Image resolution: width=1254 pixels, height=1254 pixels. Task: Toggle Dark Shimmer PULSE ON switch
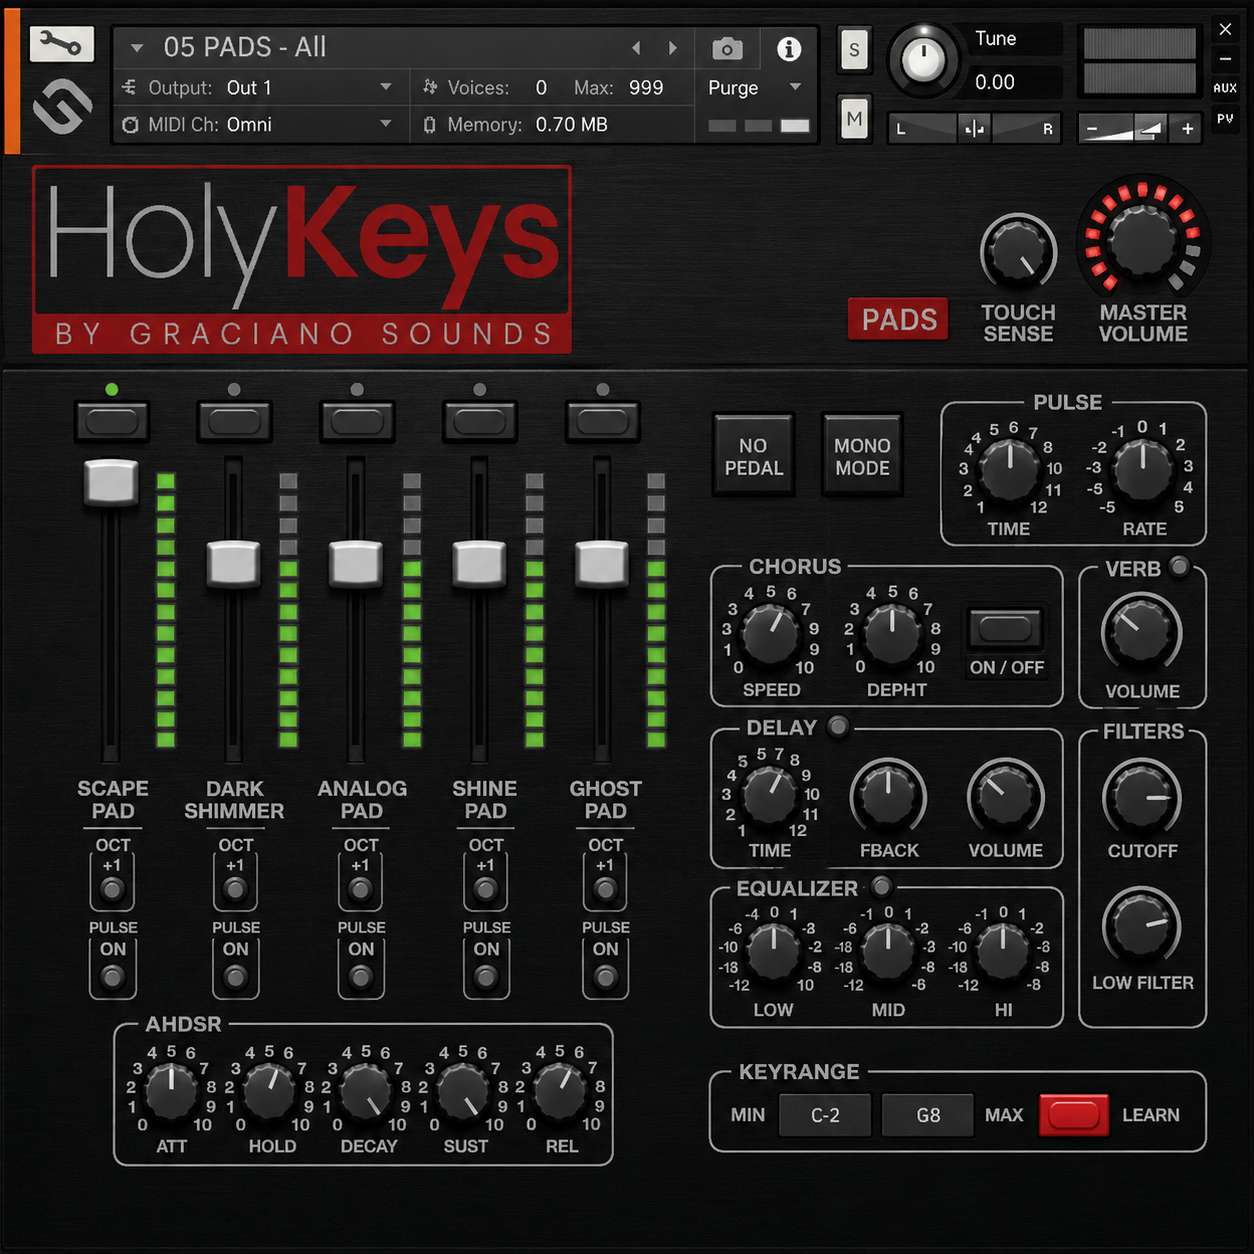(x=235, y=975)
